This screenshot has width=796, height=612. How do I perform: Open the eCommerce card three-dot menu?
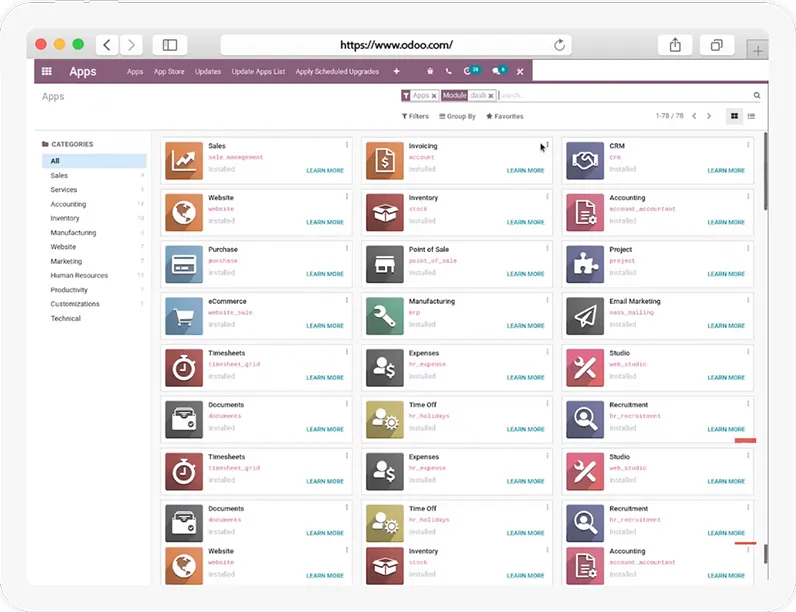click(347, 300)
